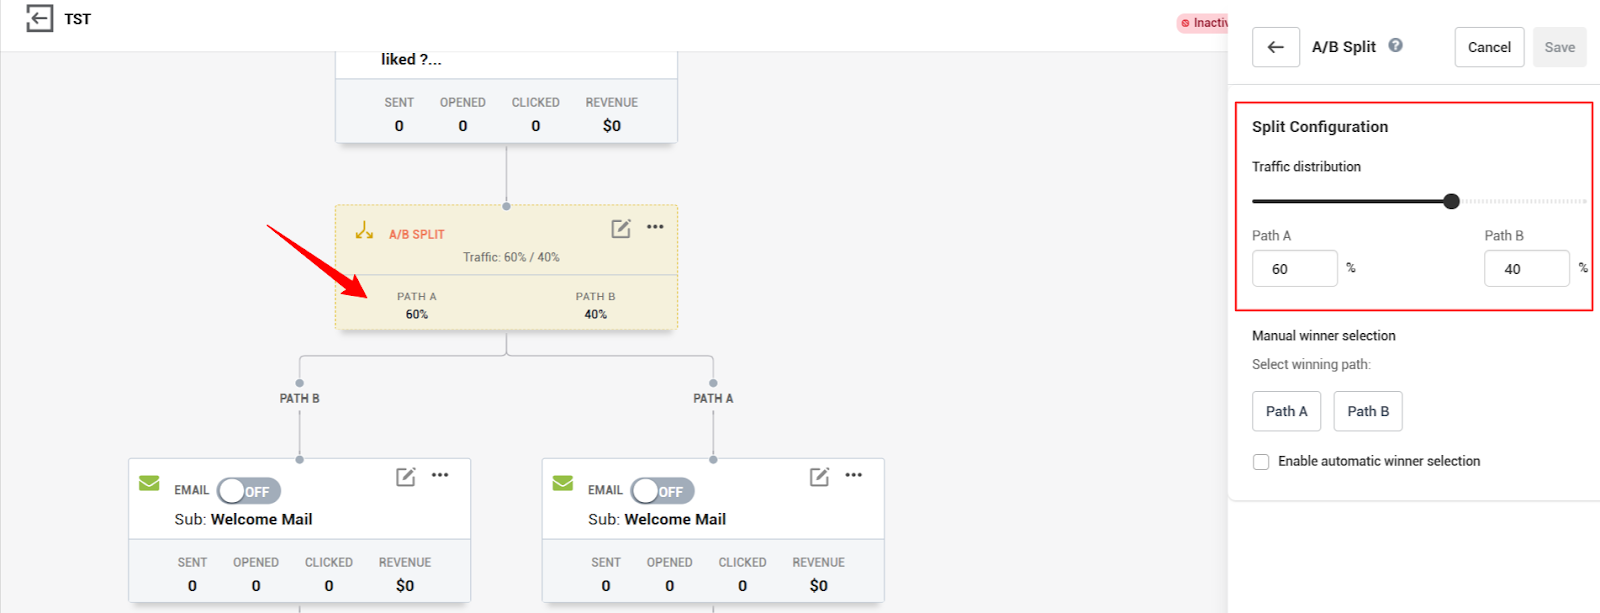Click the "Manual winner selection" heading
Viewport: 1600px width, 613px height.
(x=1323, y=336)
